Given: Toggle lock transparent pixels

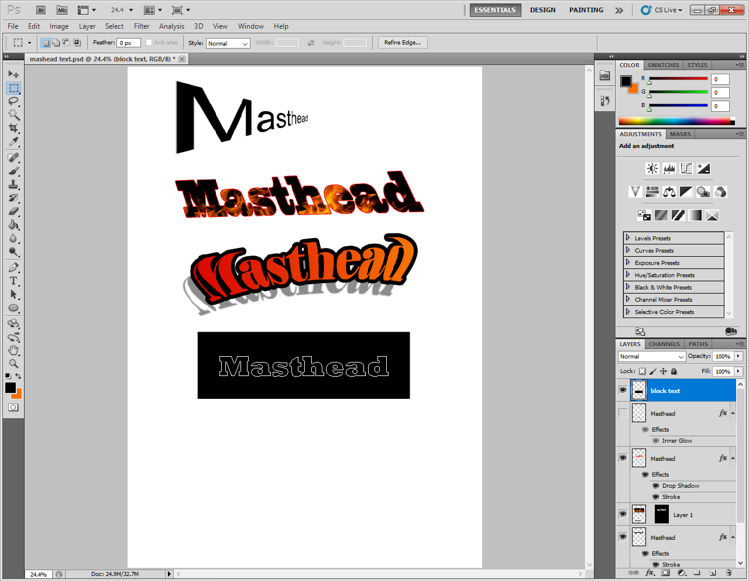Looking at the screenshot, I should click(x=642, y=371).
